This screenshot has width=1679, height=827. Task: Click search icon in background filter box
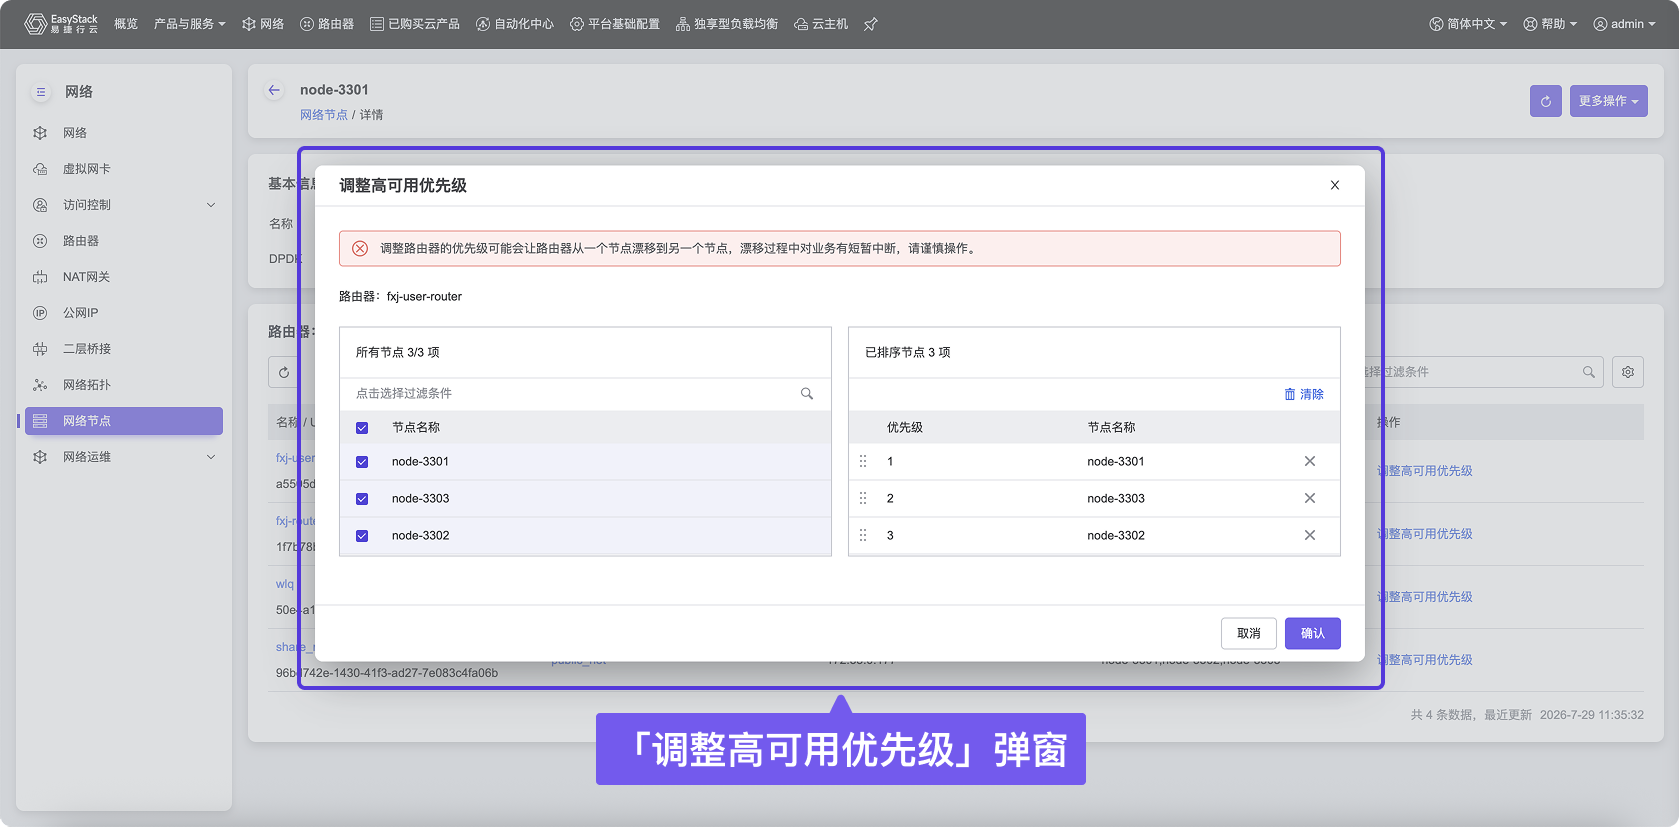point(1589,372)
